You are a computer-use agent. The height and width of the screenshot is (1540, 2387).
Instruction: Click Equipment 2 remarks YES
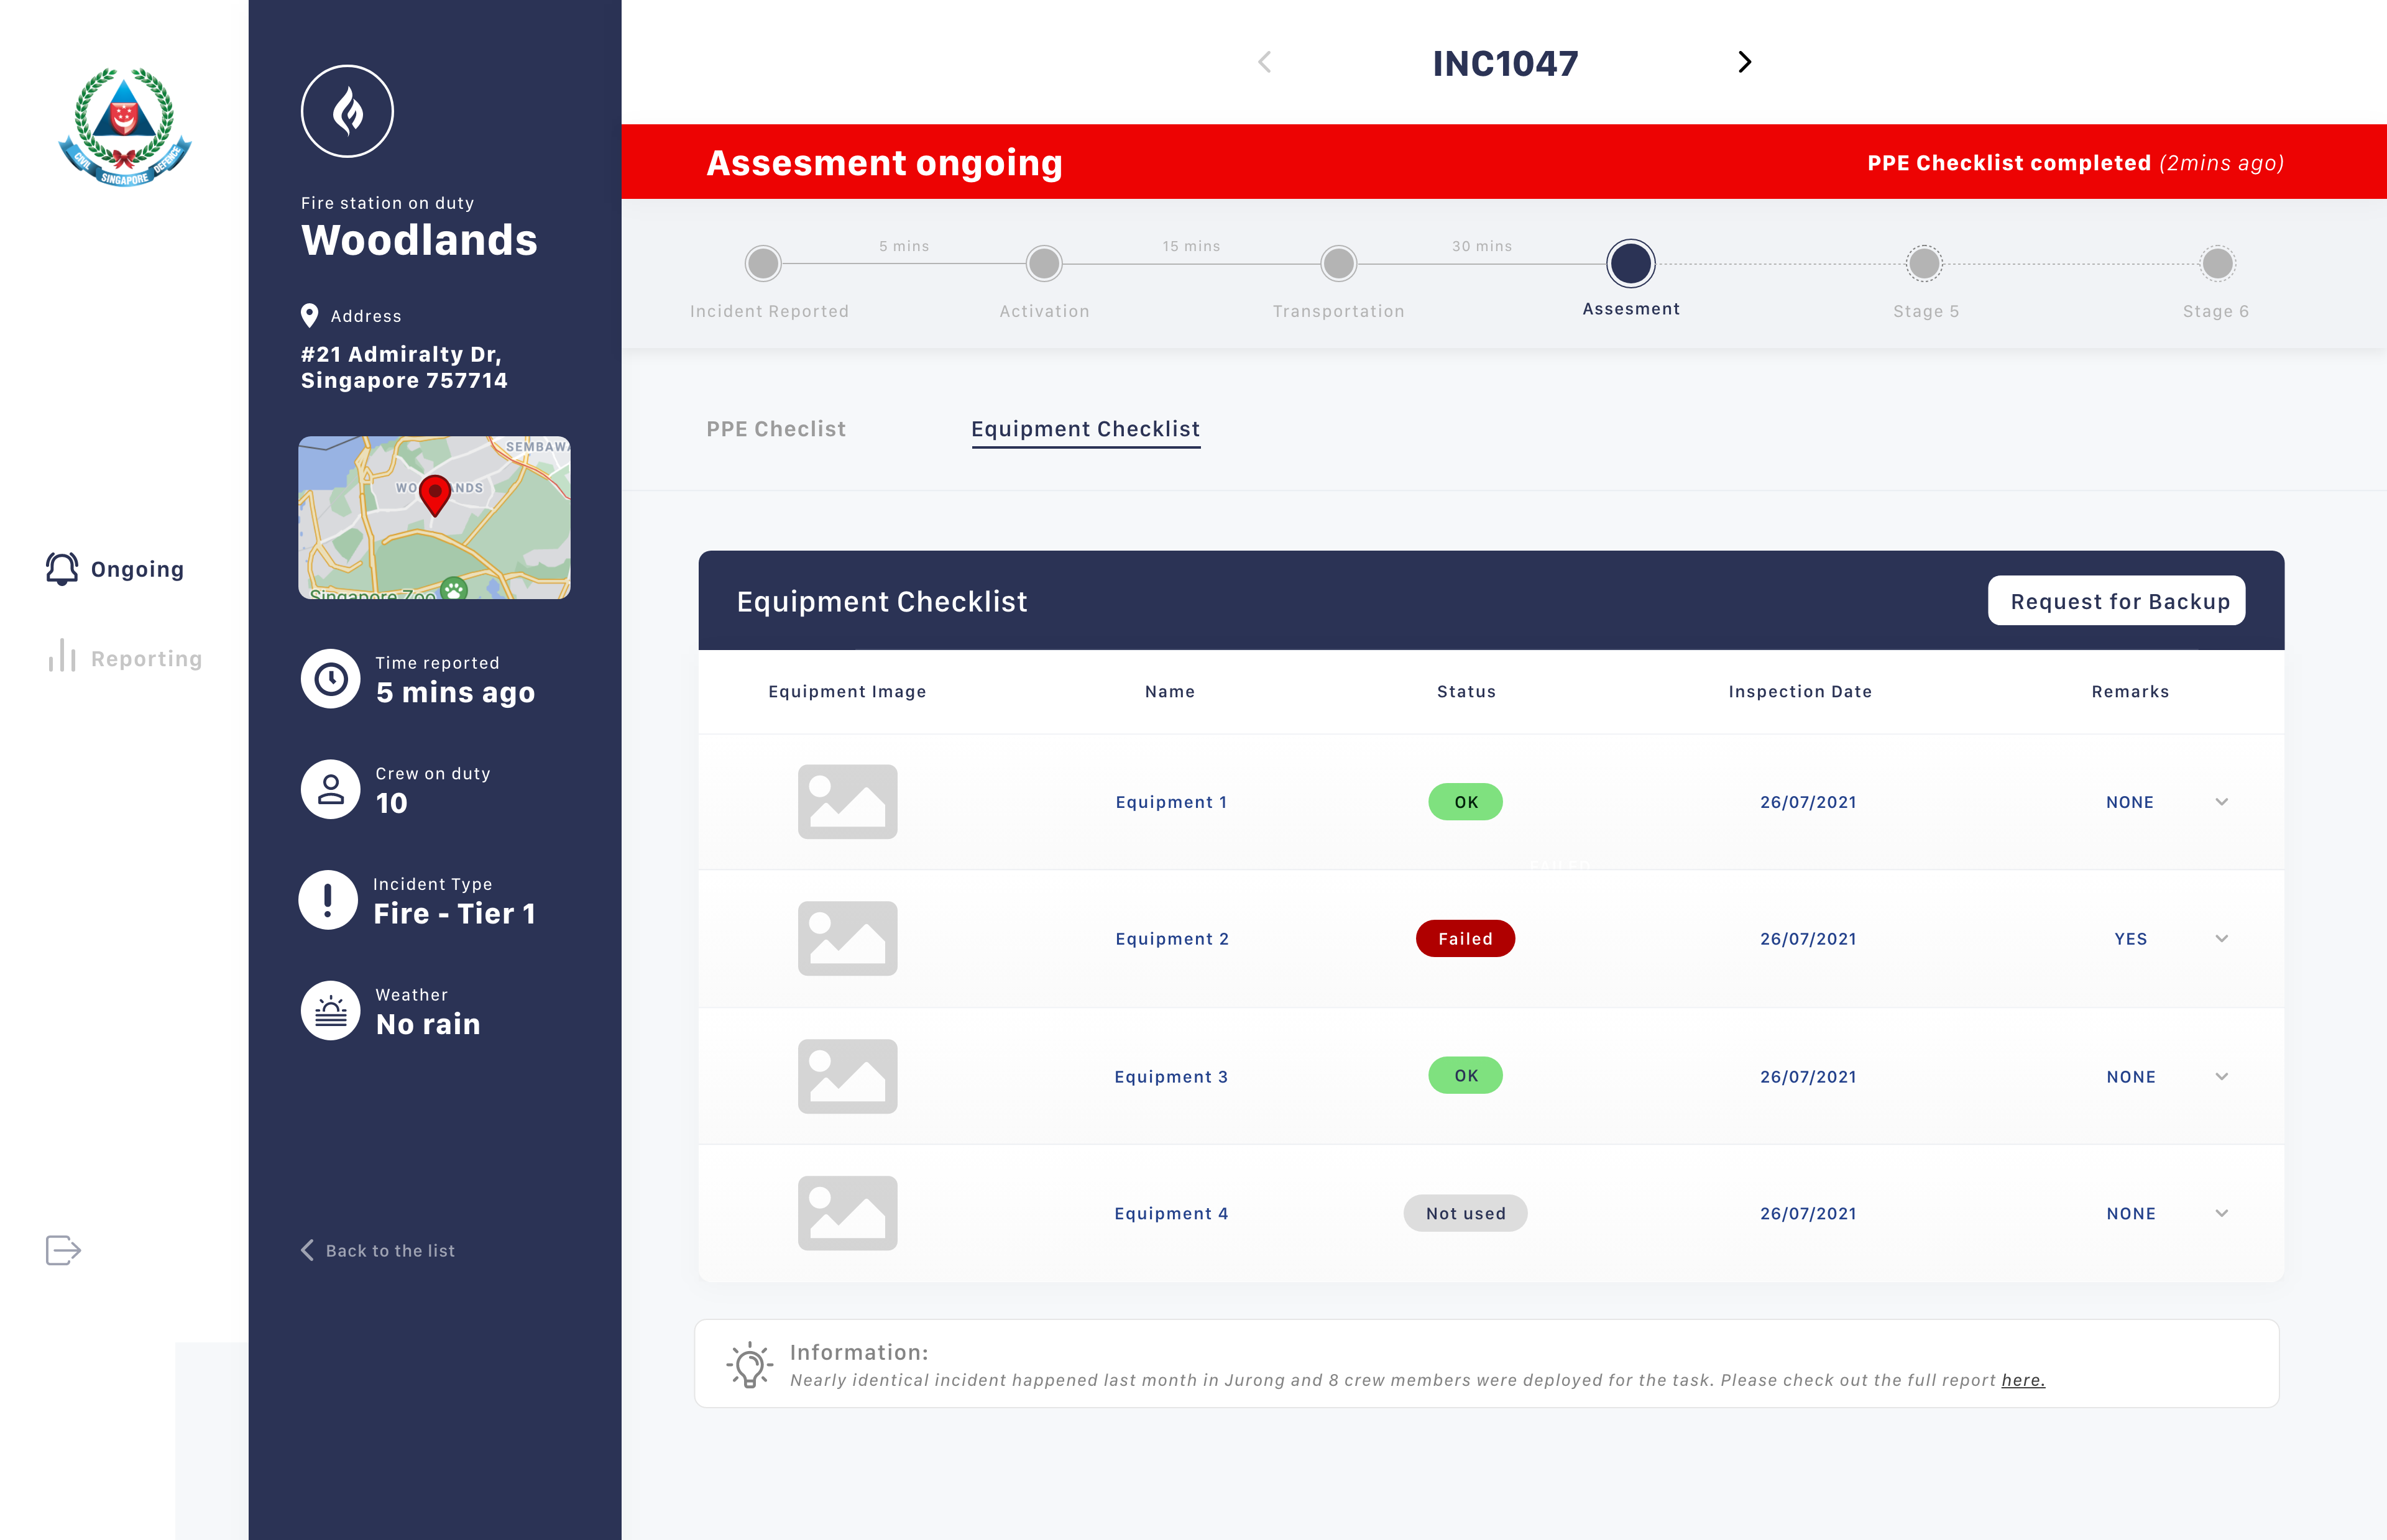point(2131,939)
